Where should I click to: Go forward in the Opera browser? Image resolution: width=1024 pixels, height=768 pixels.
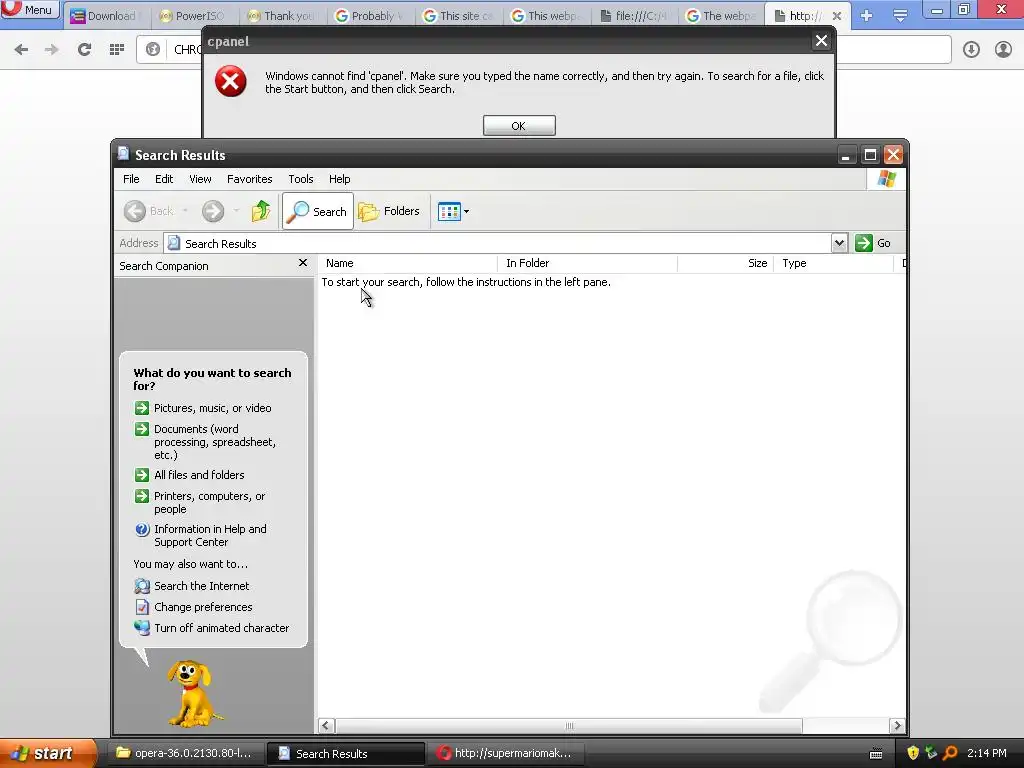point(52,50)
